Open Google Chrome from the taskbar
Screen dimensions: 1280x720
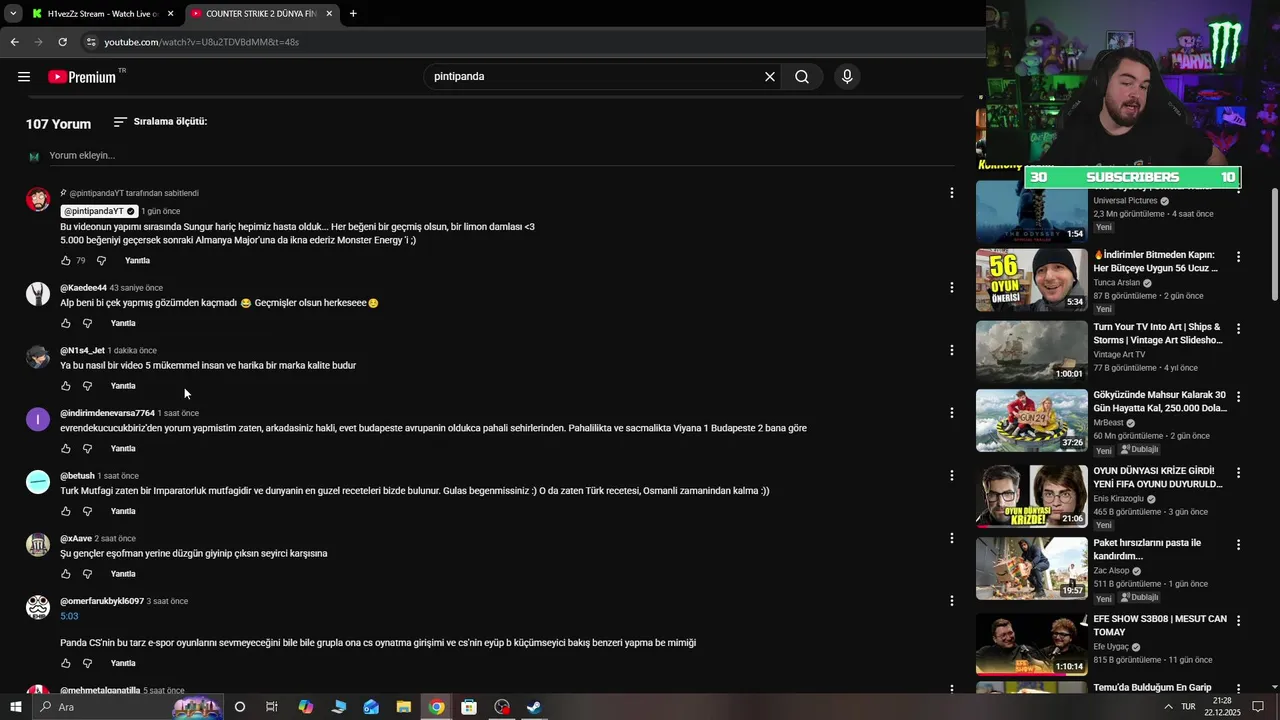click(x=437, y=707)
